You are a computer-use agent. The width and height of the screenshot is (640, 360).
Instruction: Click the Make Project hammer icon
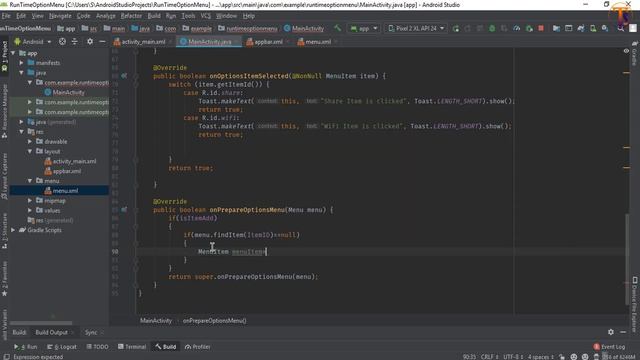[x=338, y=28]
